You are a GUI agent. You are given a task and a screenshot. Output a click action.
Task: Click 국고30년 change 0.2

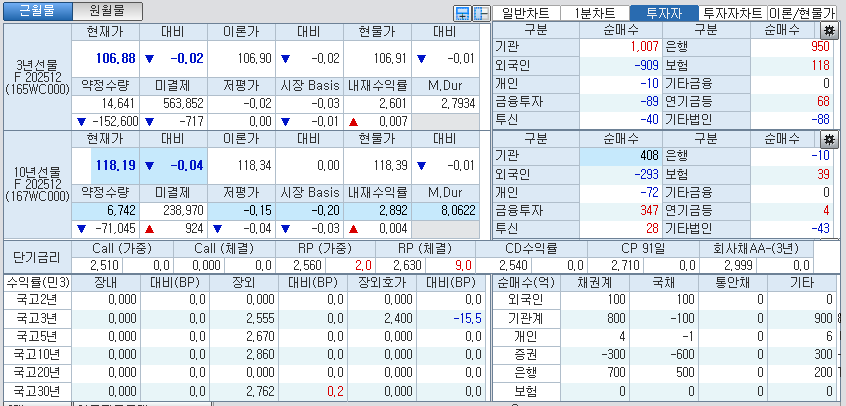point(335,391)
